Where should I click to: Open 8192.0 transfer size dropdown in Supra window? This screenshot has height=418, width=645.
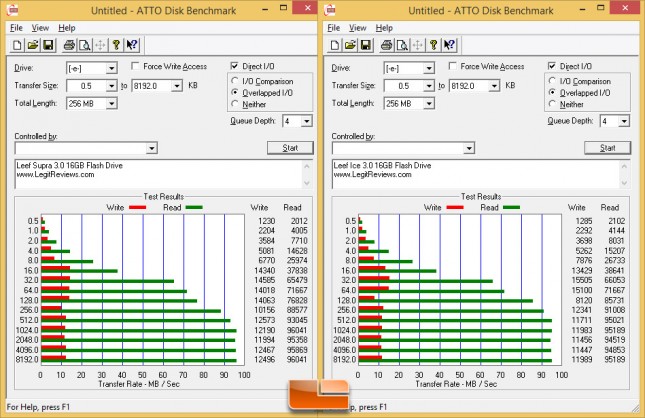pos(177,86)
